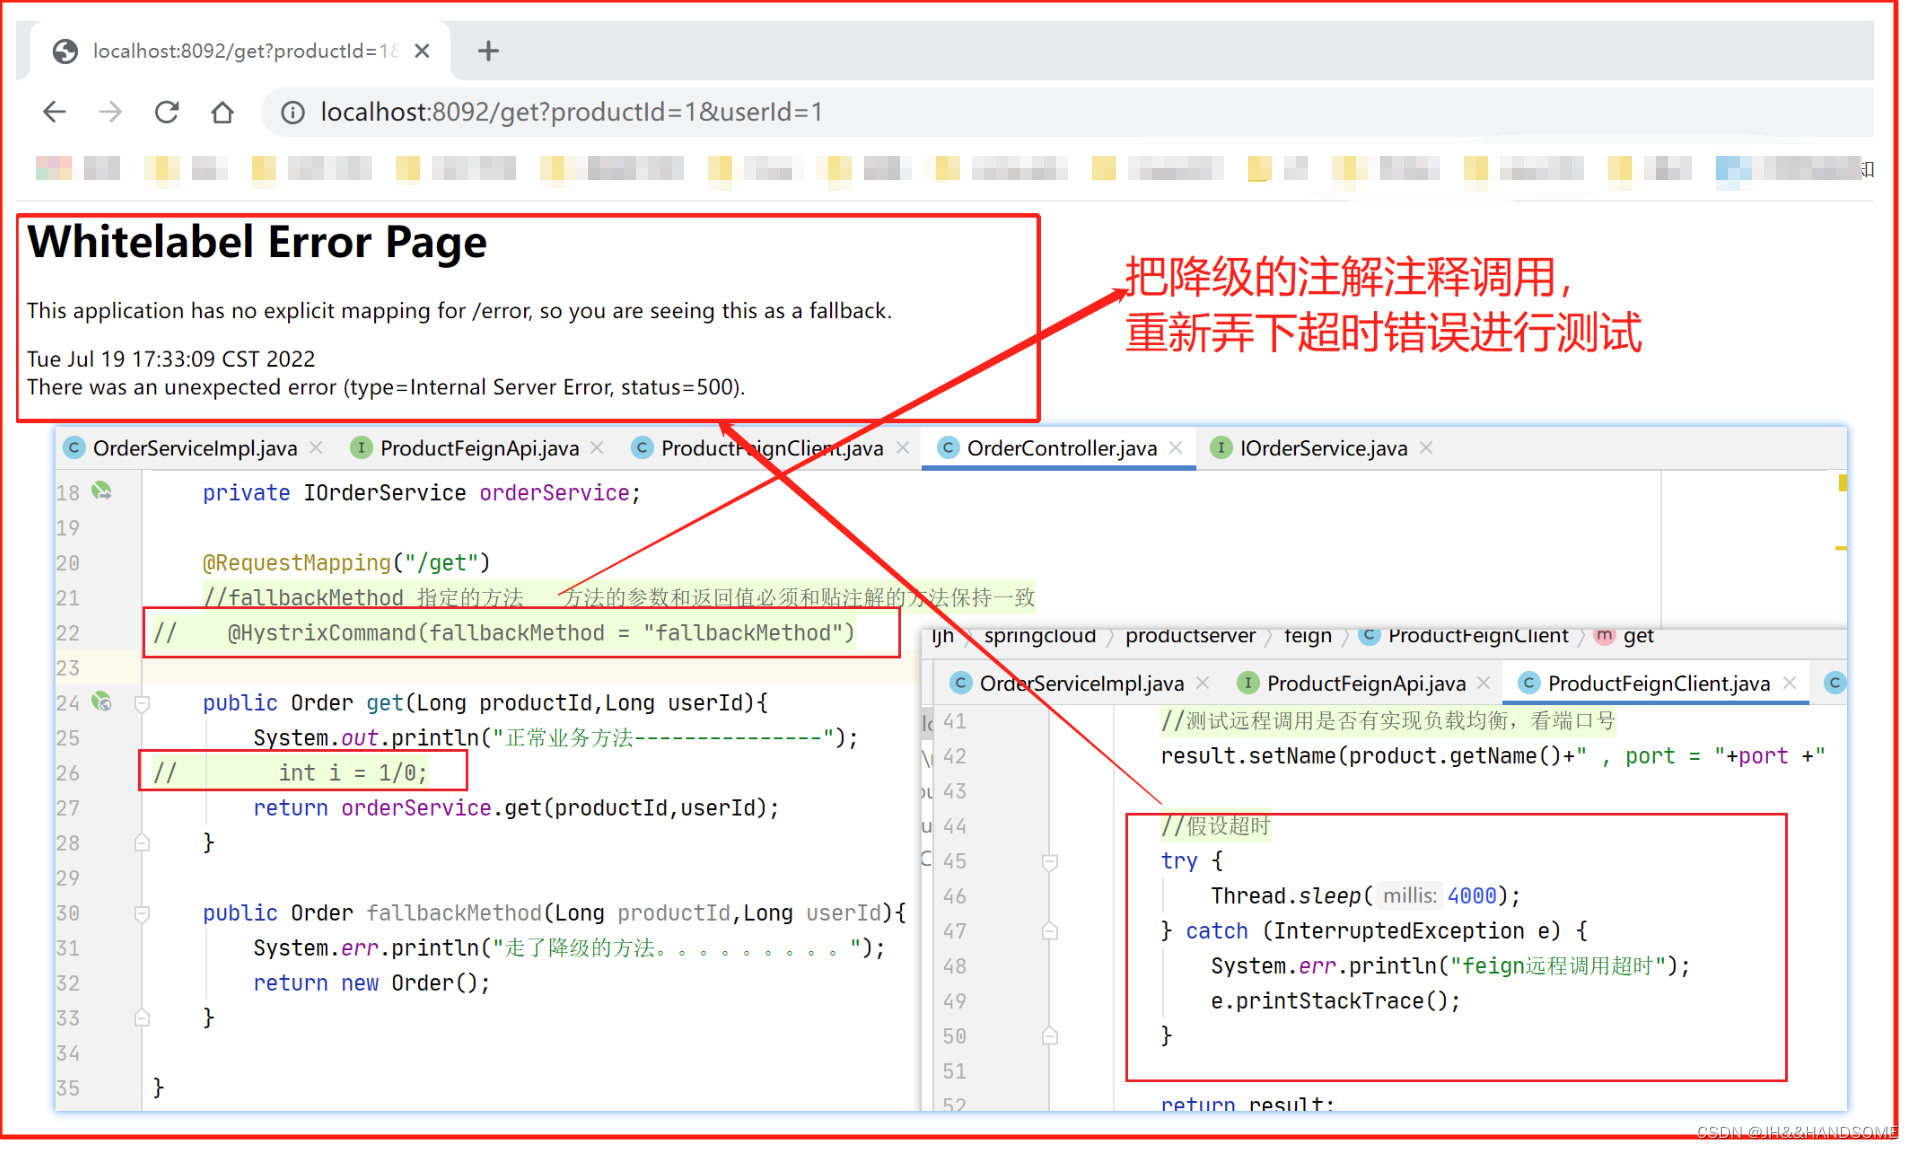Click the 'return orderService.get' statement
Screen dimensions: 1914x1149
click(x=515, y=808)
